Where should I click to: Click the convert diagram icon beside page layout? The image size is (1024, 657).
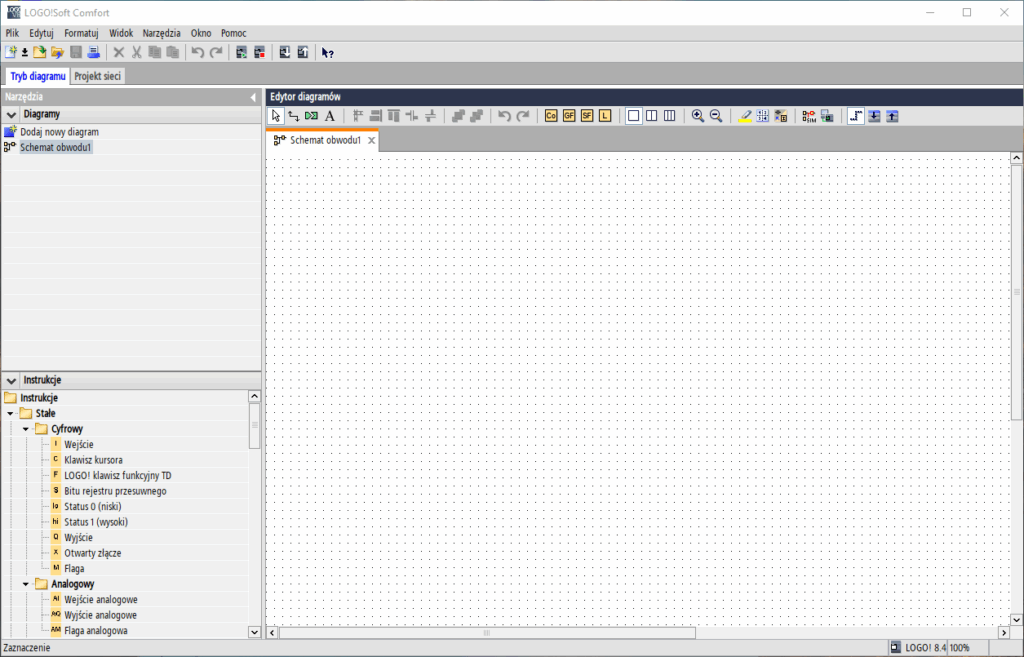coord(781,116)
